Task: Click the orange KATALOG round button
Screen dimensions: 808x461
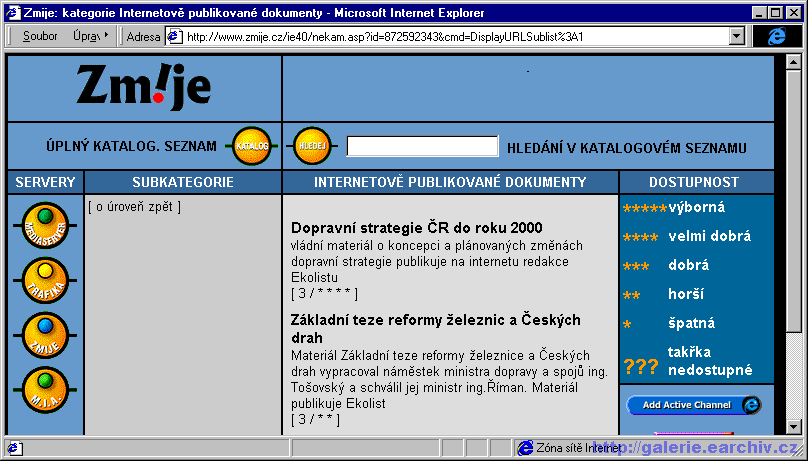Action: [252, 146]
